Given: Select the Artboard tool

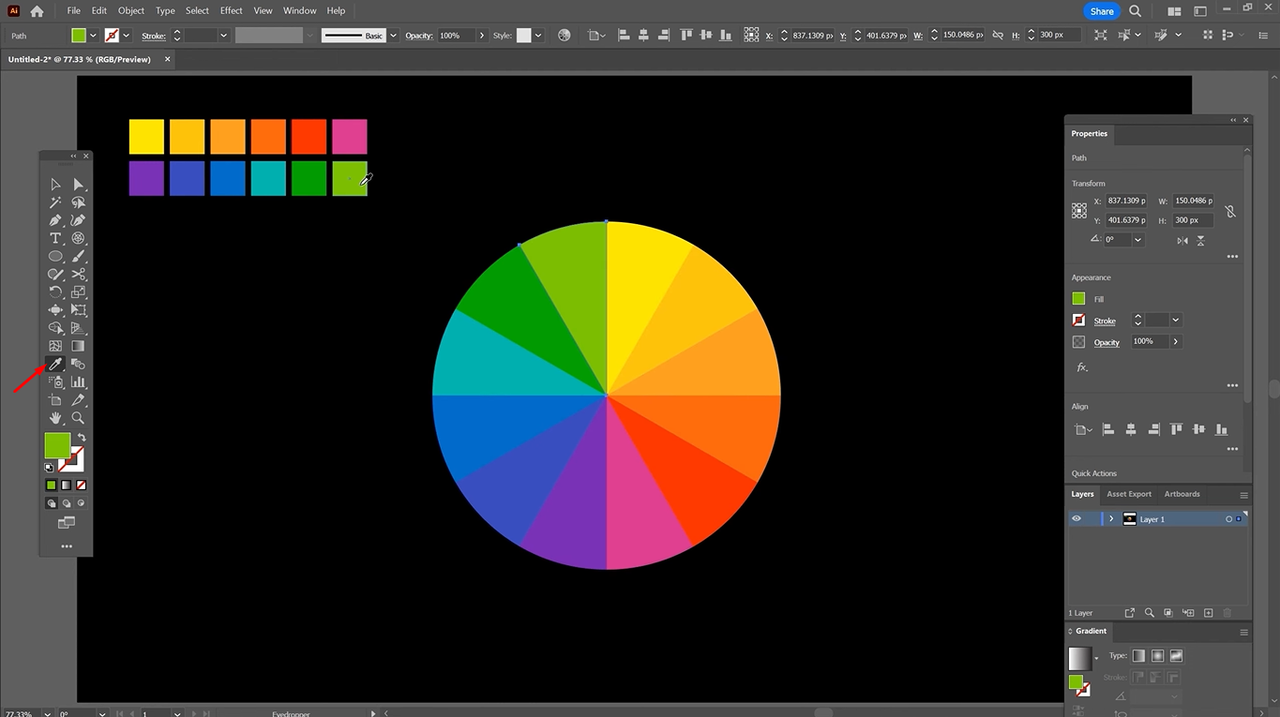Looking at the screenshot, I should click(55, 400).
